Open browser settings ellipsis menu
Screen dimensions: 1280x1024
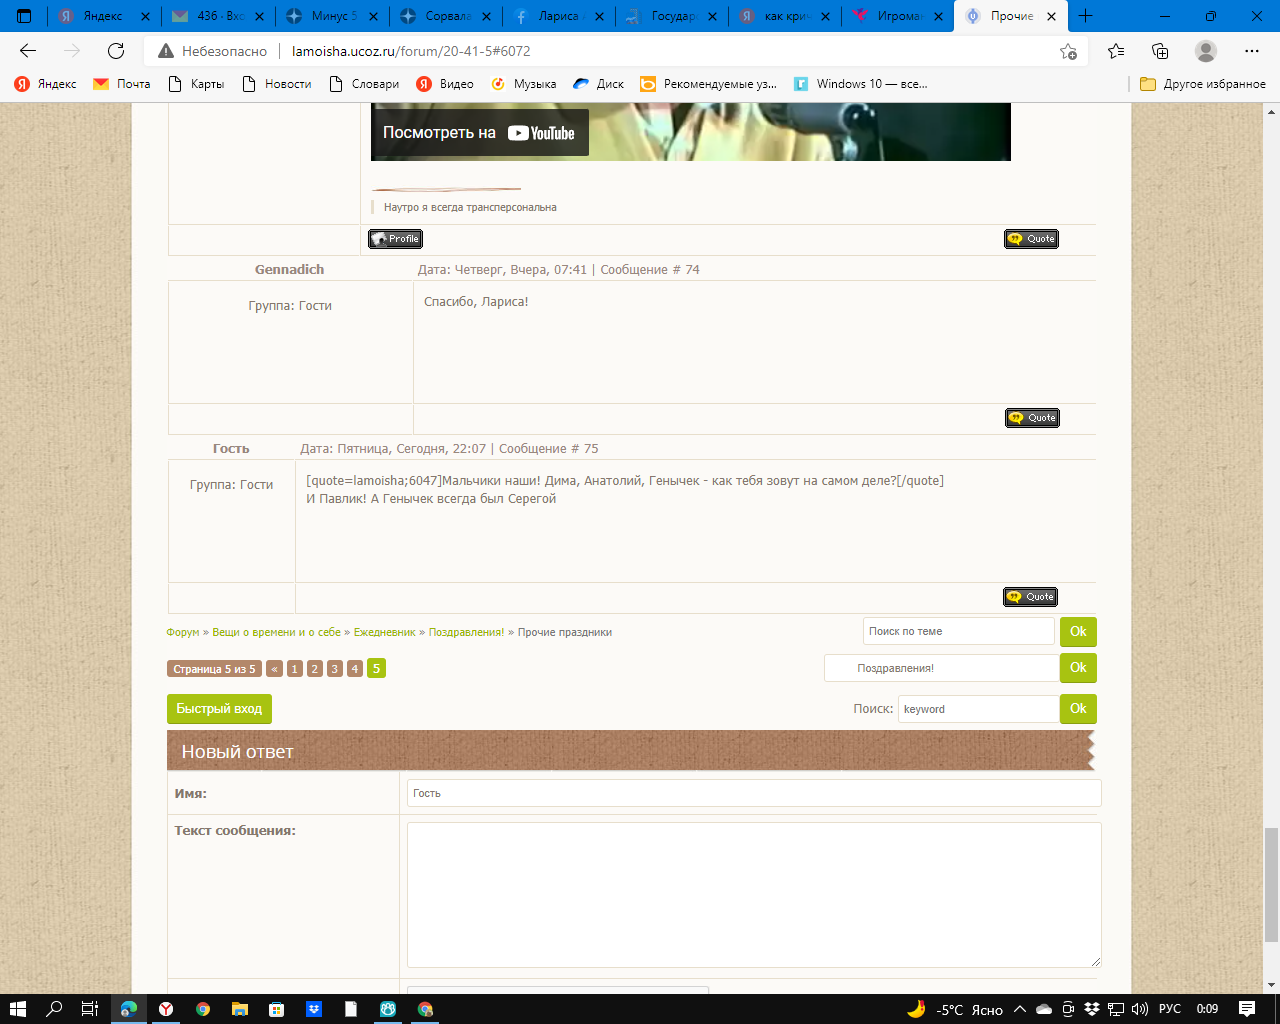click(x=1252, y=51)
